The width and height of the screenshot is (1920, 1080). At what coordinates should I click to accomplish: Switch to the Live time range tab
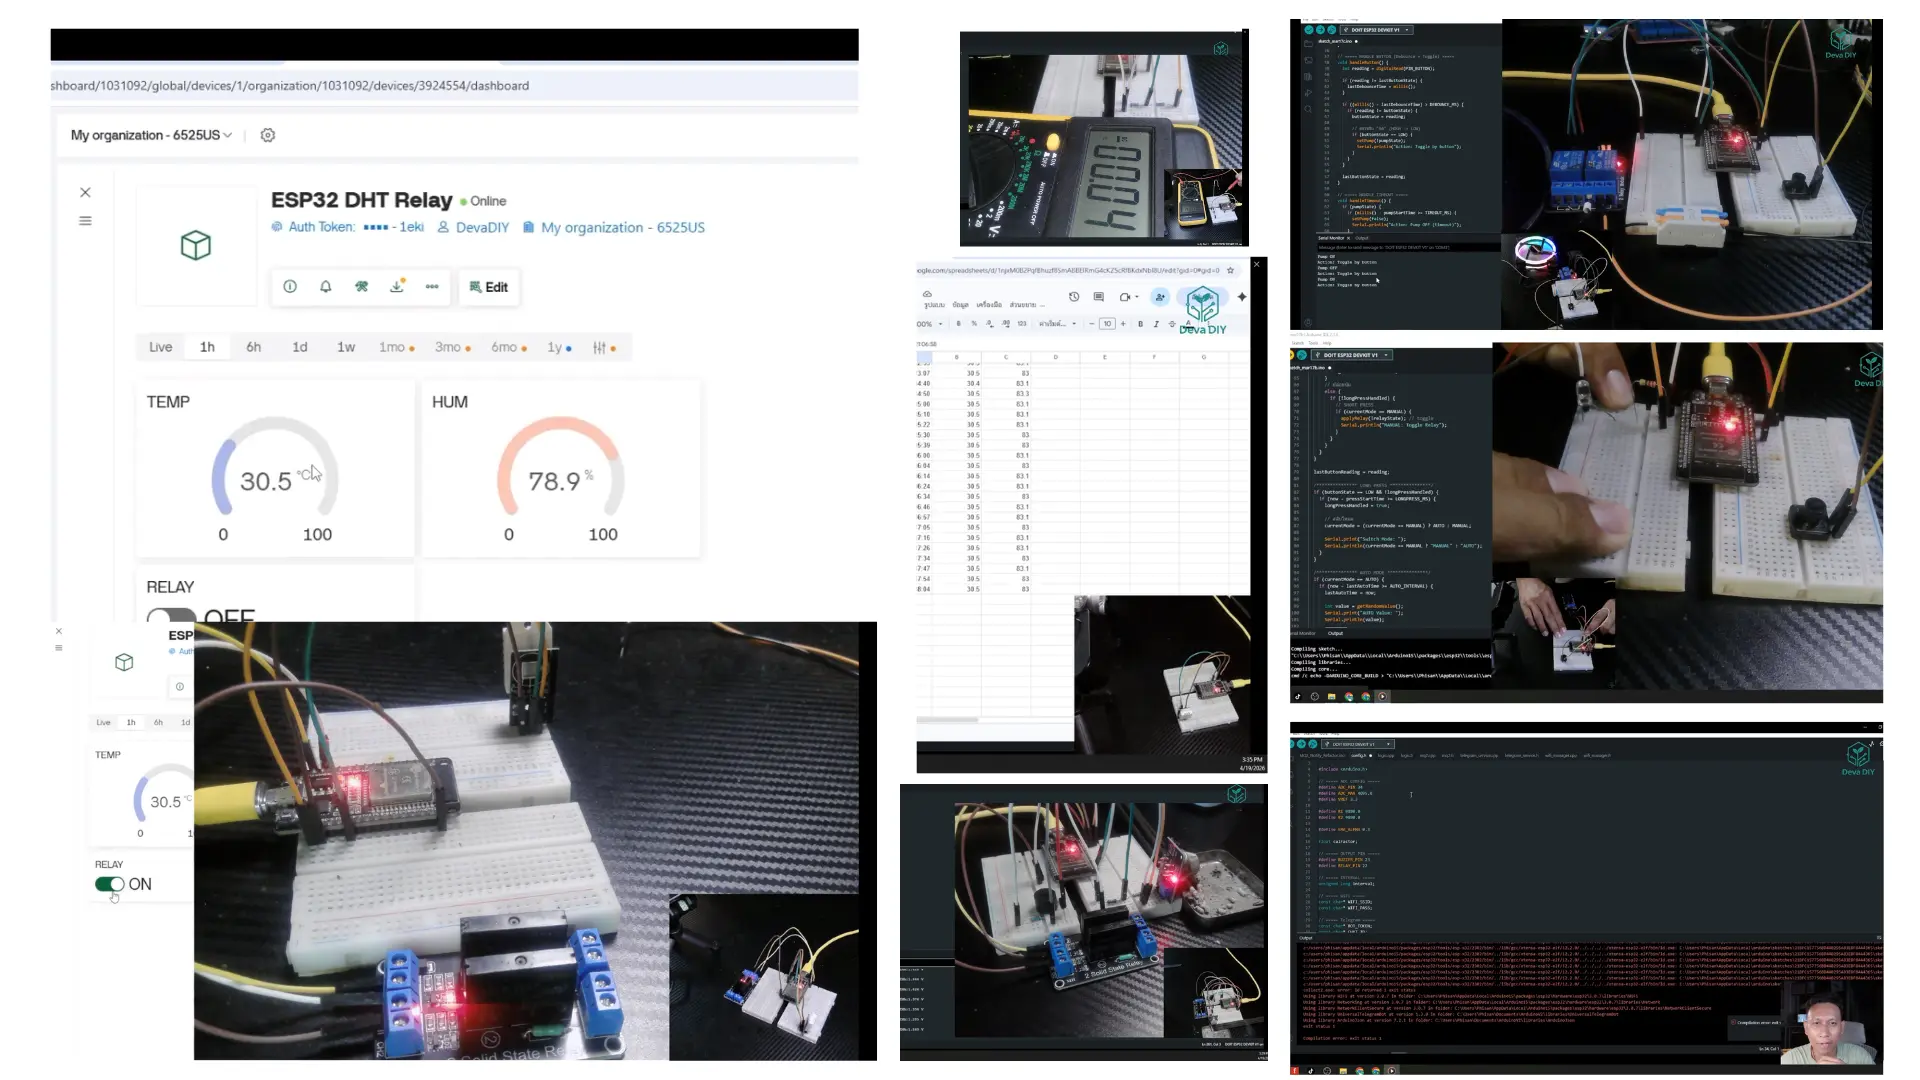(x=160, y=347)
